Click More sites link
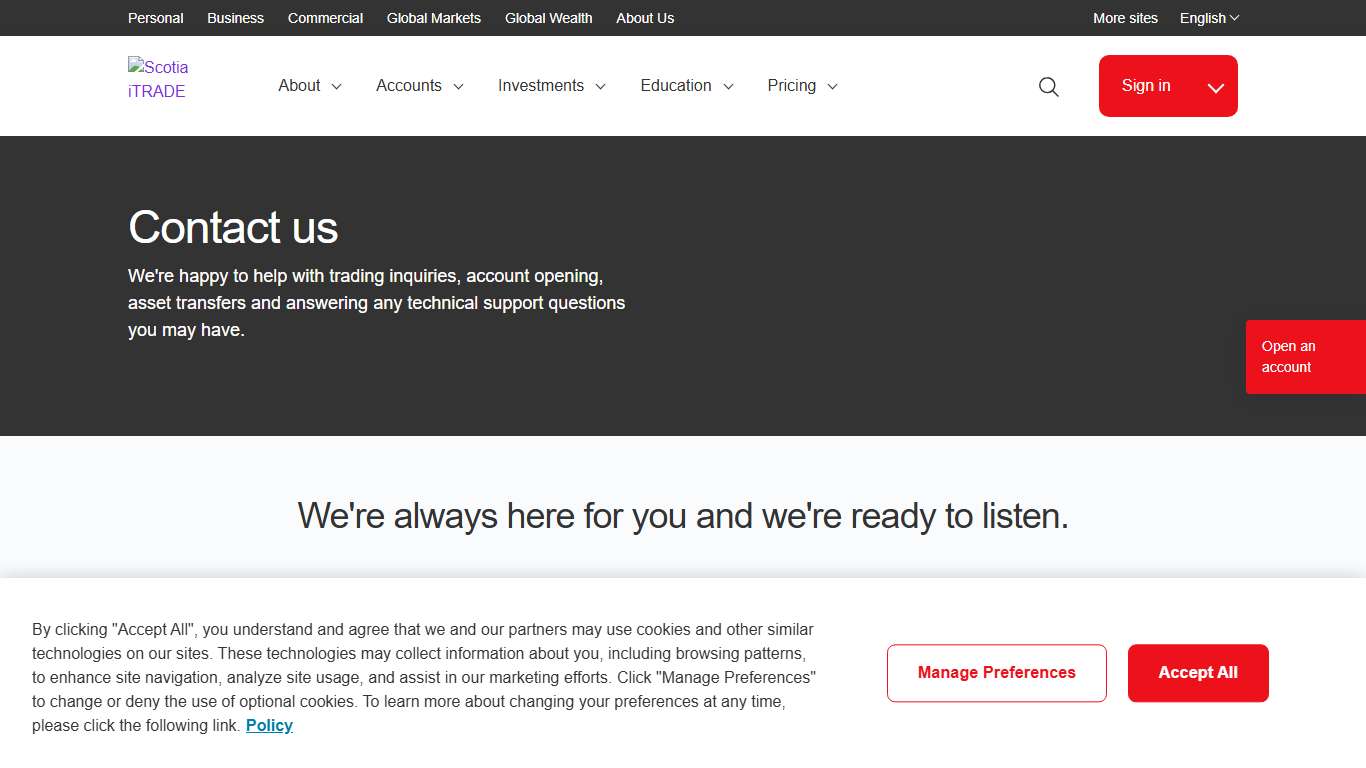 click(x=1125, y=18)
